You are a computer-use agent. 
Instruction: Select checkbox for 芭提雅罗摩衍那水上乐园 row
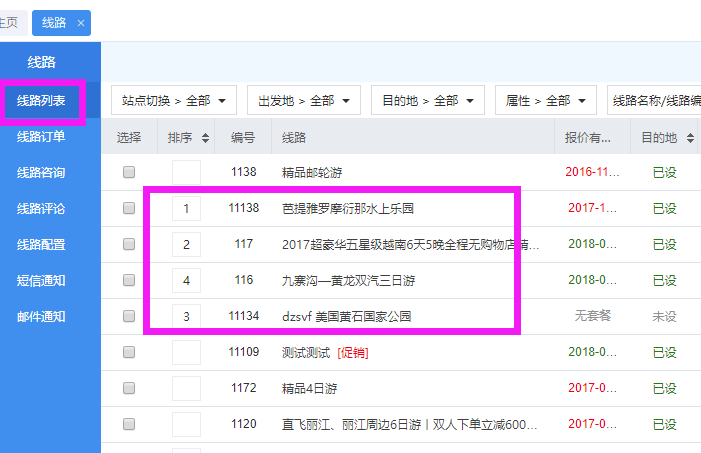point(129,208)
